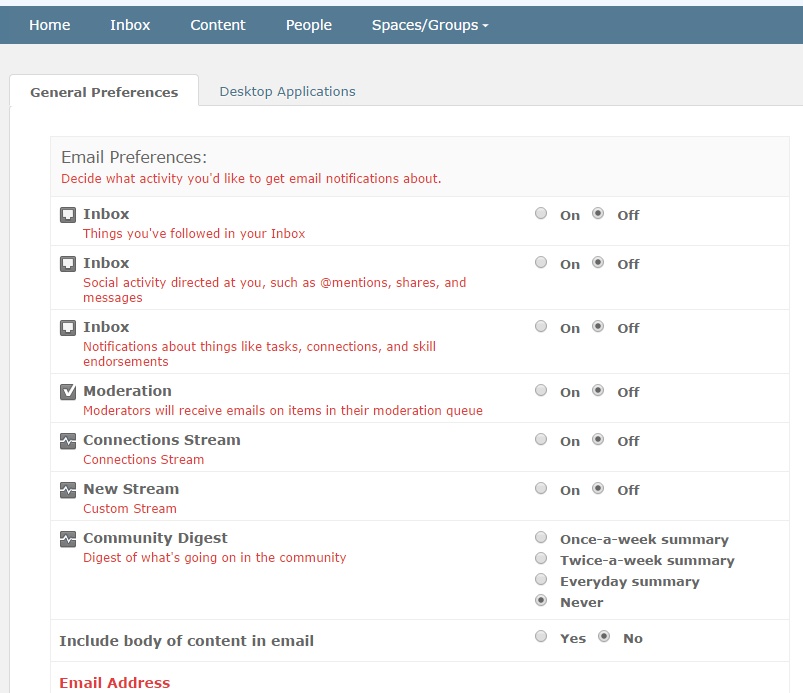The height and width of the screenshot is (693, 803).
Task: Open the General Preferences tab
Action: tap(104, 92)
